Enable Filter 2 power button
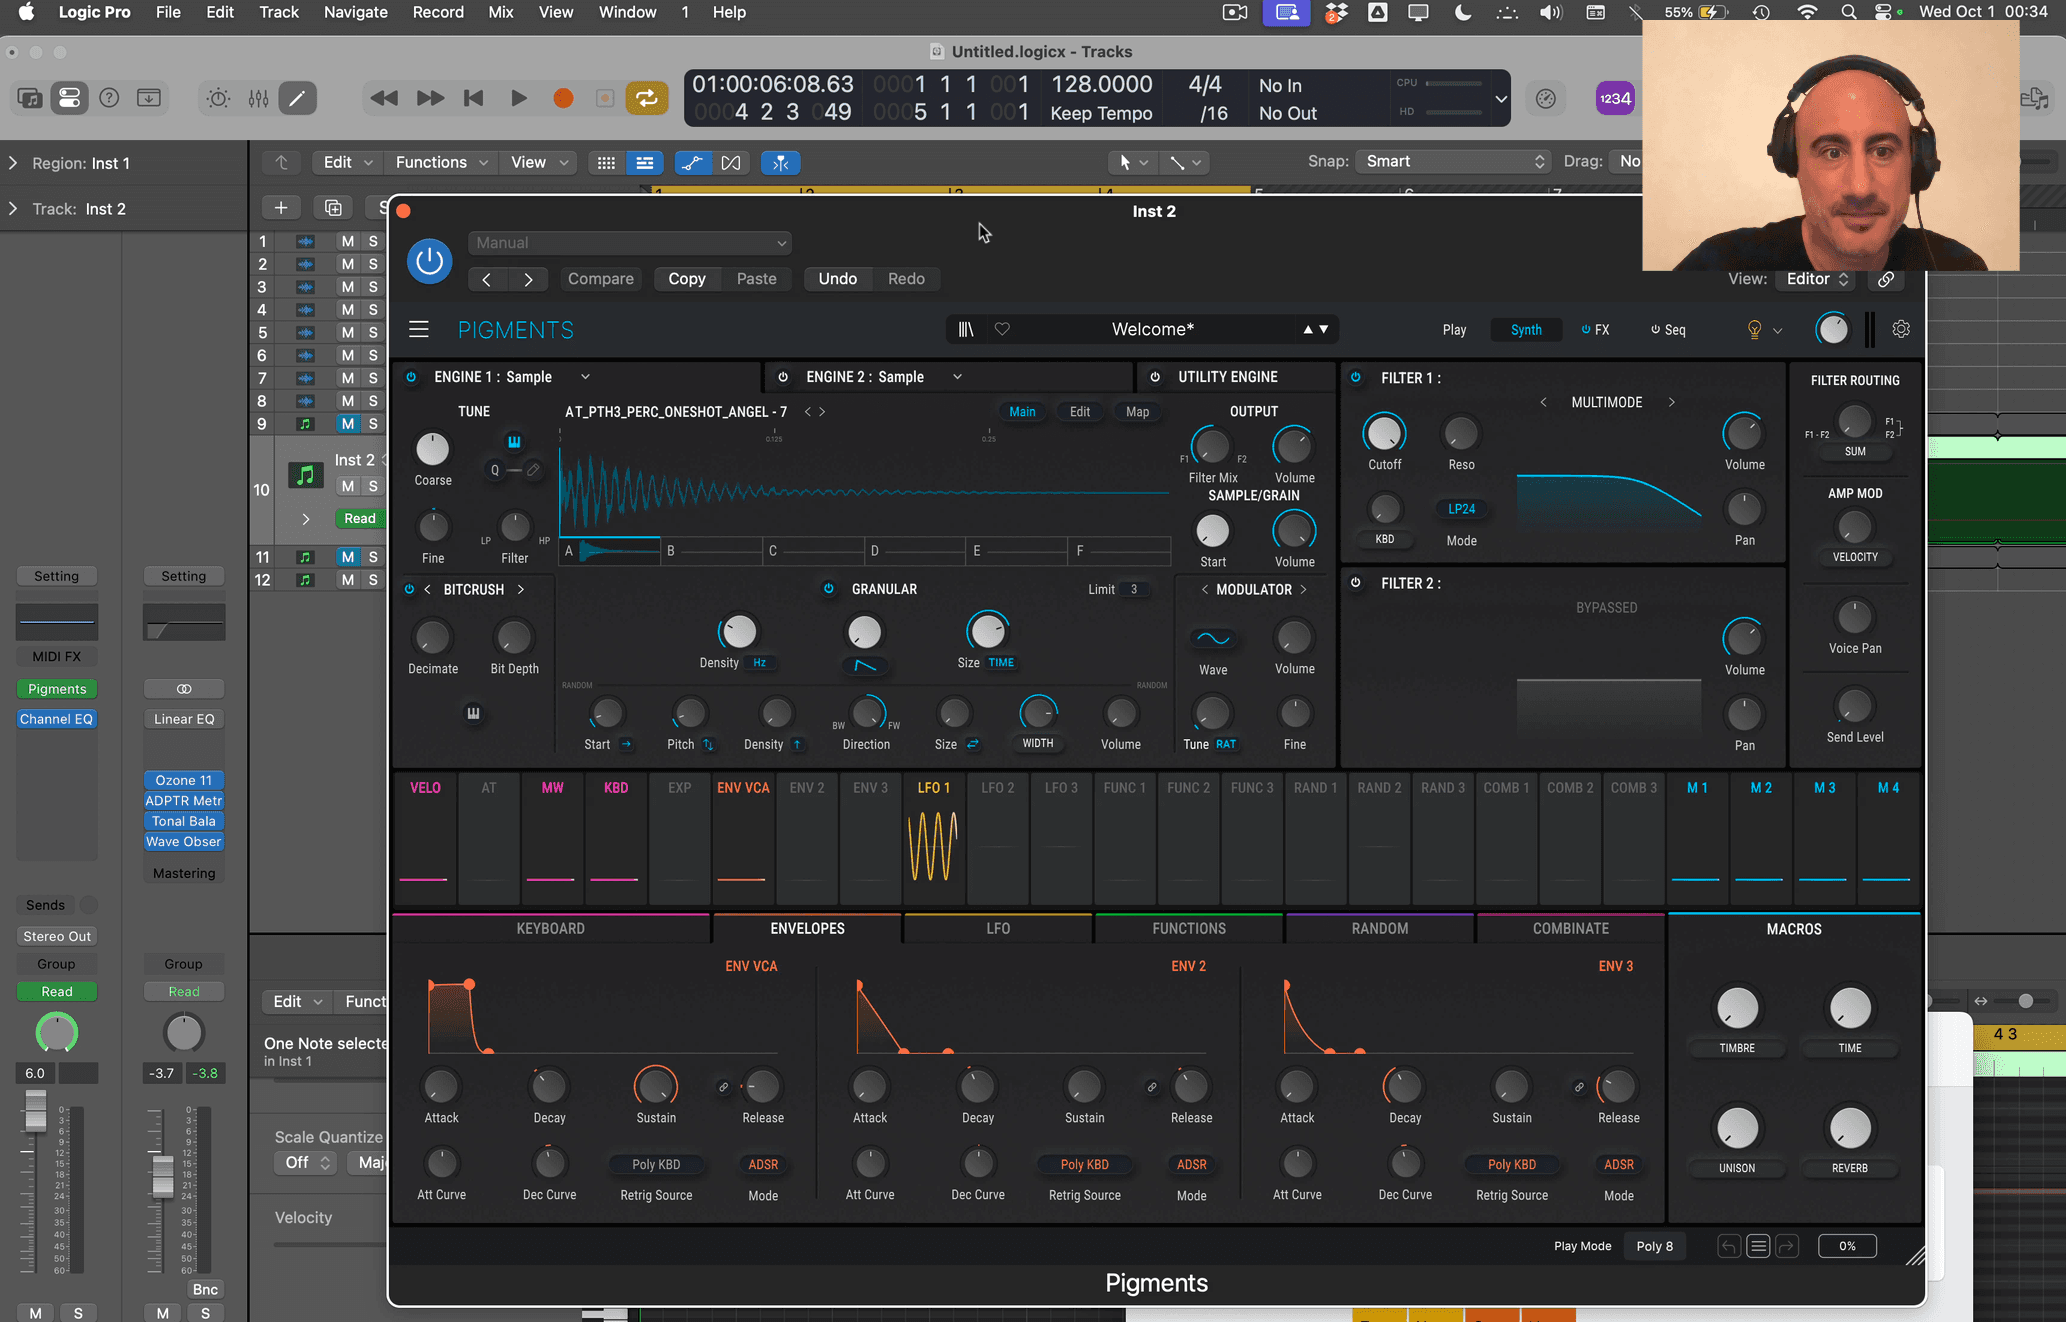The image size is (2066, 1322). tap(1356, 582)
